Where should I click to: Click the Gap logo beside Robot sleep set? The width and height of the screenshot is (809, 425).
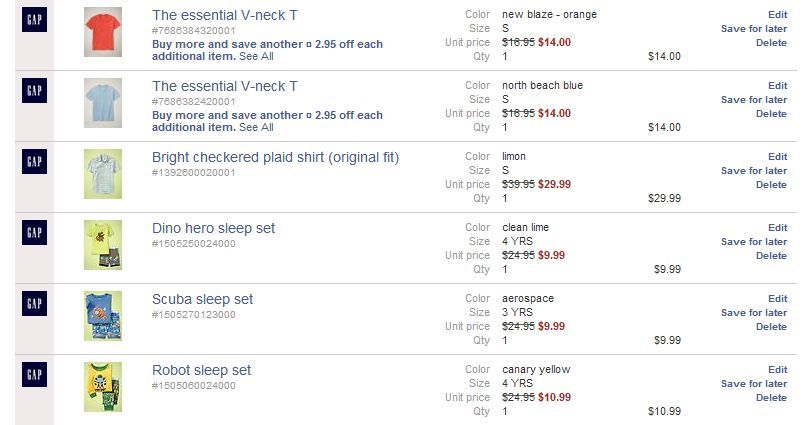point(34,375)
